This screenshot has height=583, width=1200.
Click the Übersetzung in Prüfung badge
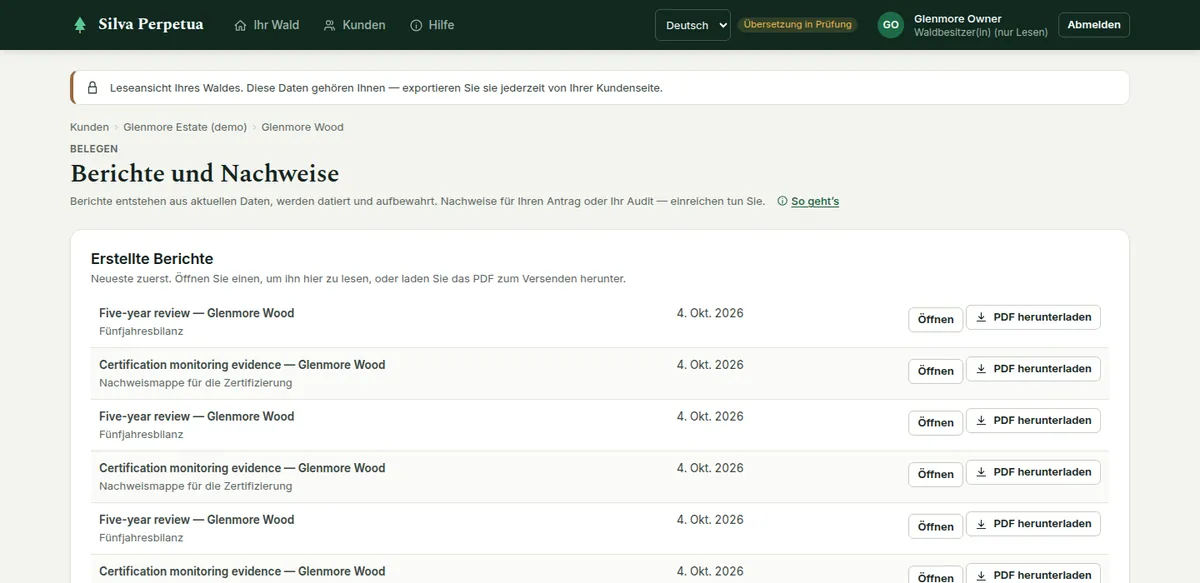[x=798, y=25]
